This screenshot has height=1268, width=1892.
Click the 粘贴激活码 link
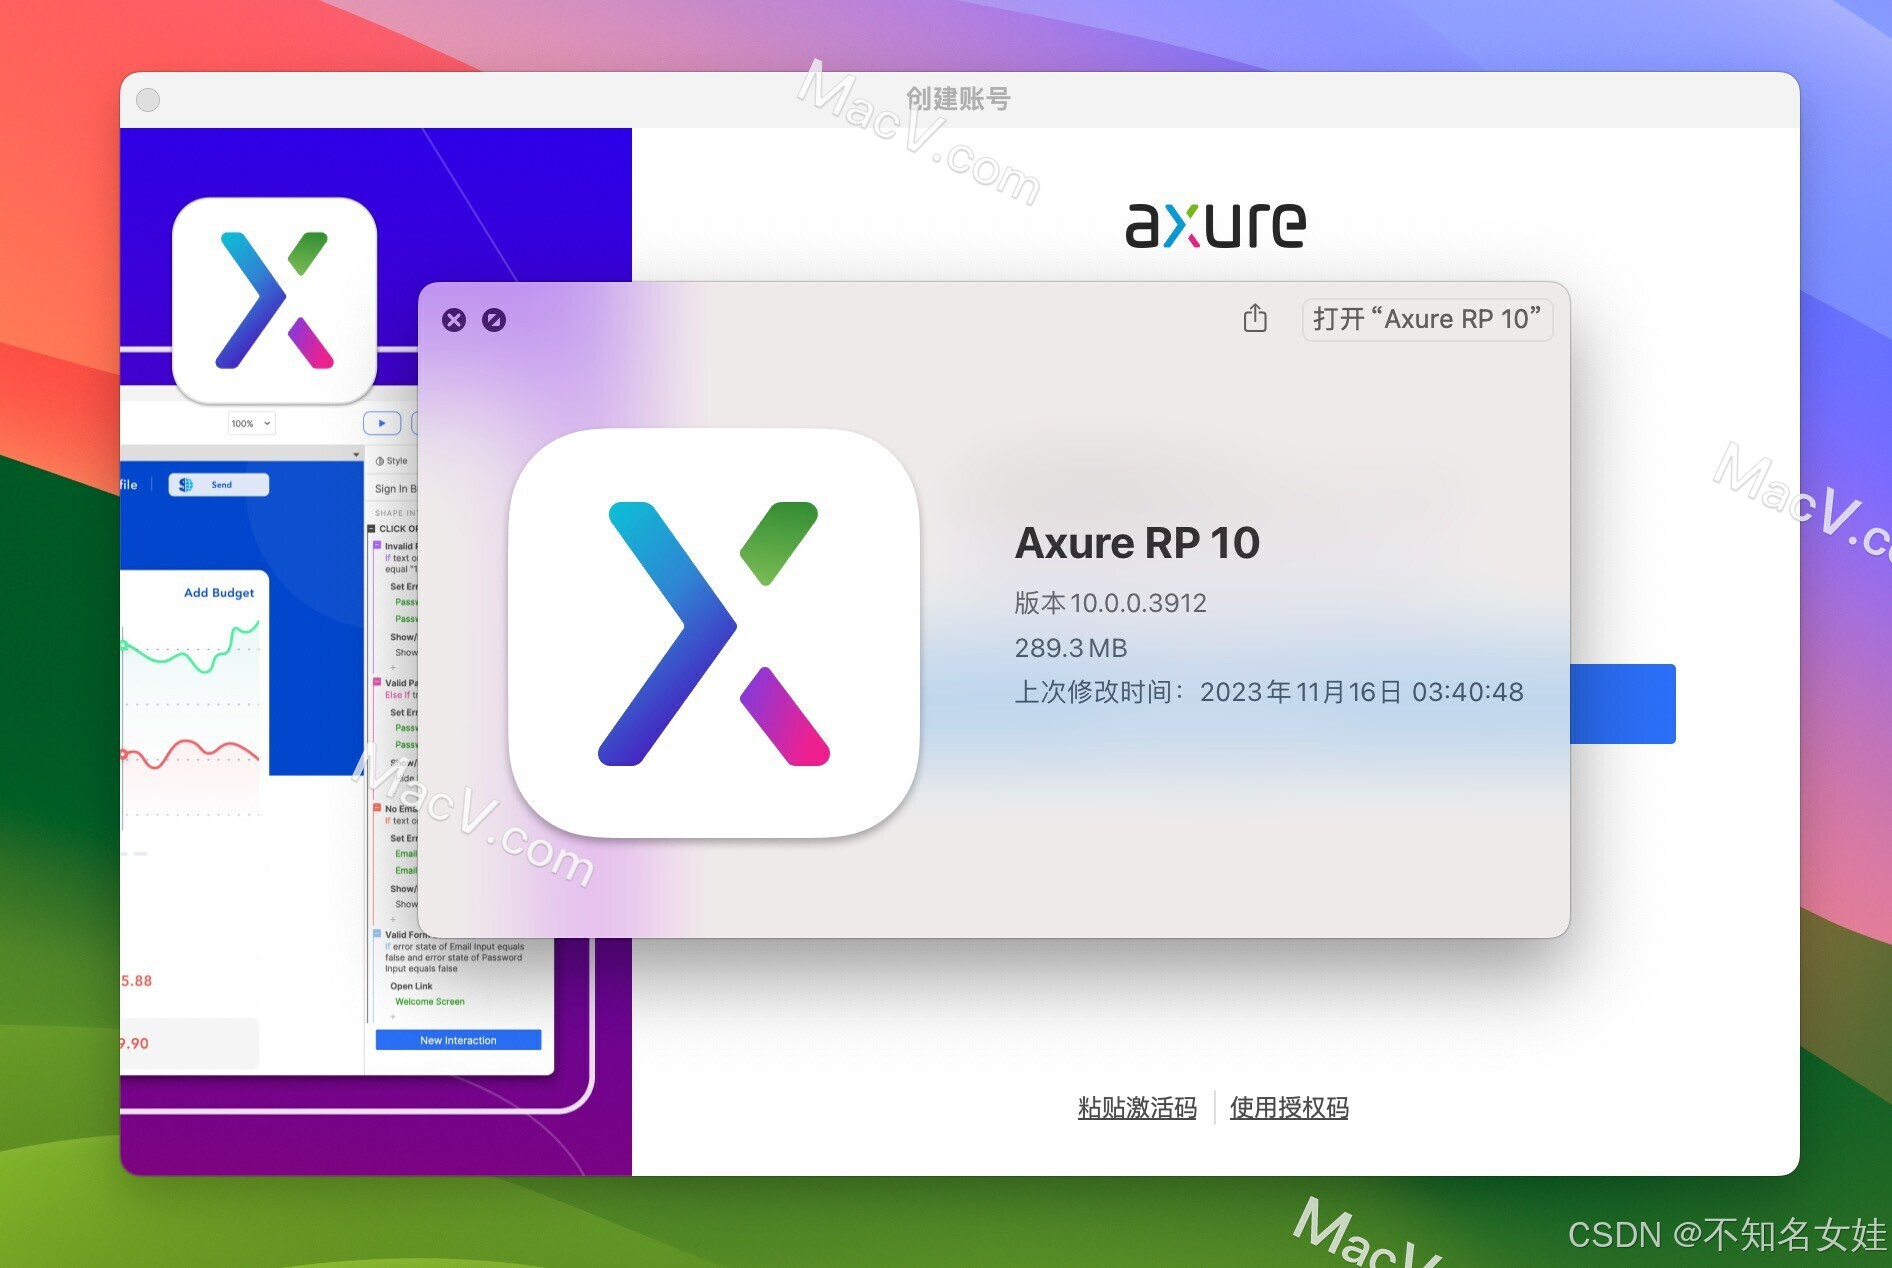[1137, 1107]
